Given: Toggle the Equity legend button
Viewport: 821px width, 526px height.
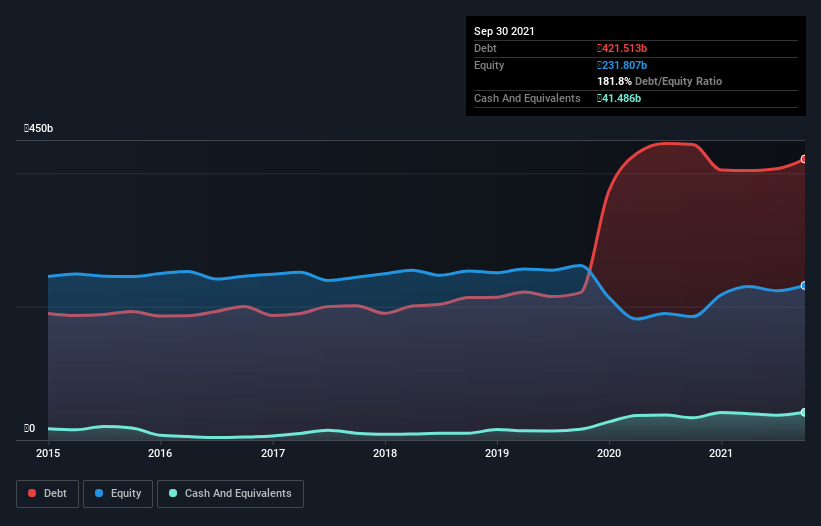Looking at the screenshot, I should 118,494.
